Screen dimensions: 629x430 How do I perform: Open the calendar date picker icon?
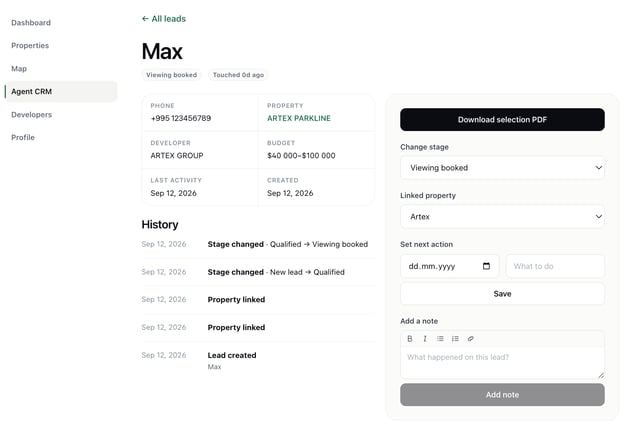pos(486,266)
